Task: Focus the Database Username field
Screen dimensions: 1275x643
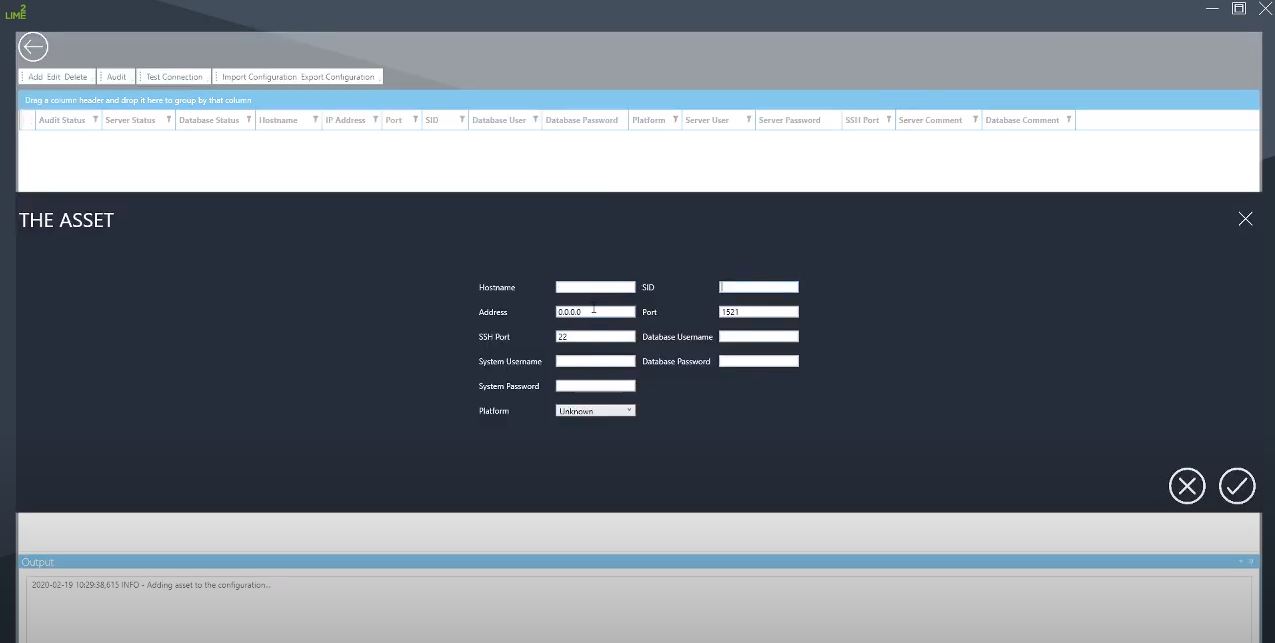Action: click(759, 337)
